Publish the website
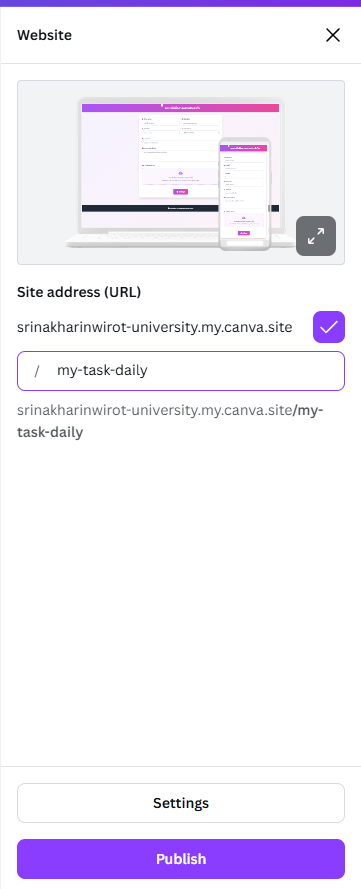 pos(181,858)
